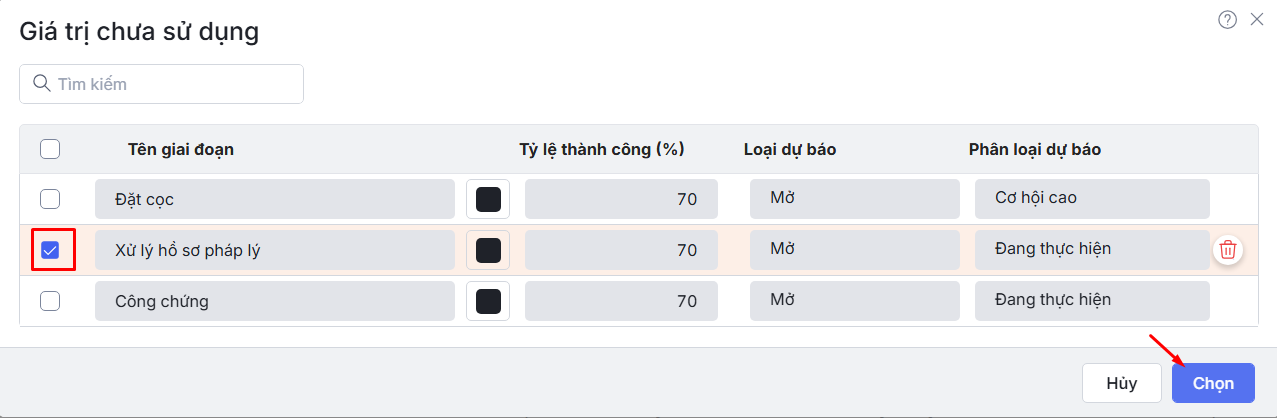Click the Hủy button
1277x418 pixels.
(x=1121, y=383)
